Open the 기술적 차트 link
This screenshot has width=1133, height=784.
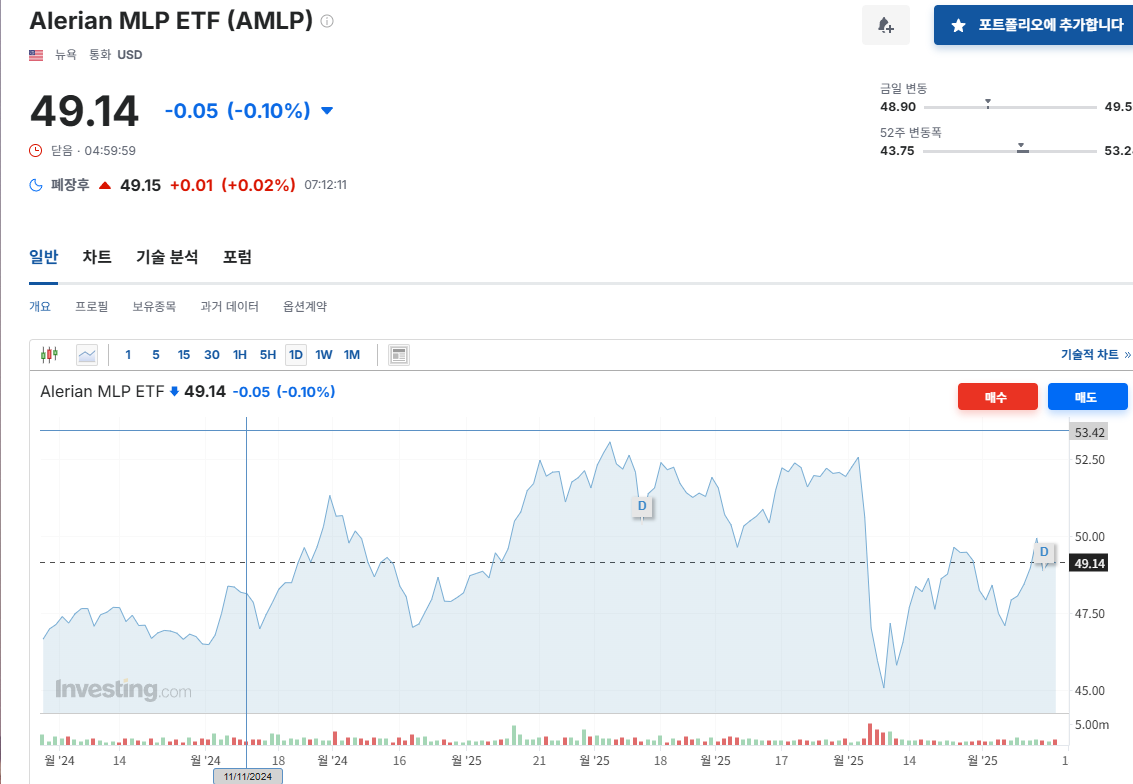click(x=1092, y=354)
